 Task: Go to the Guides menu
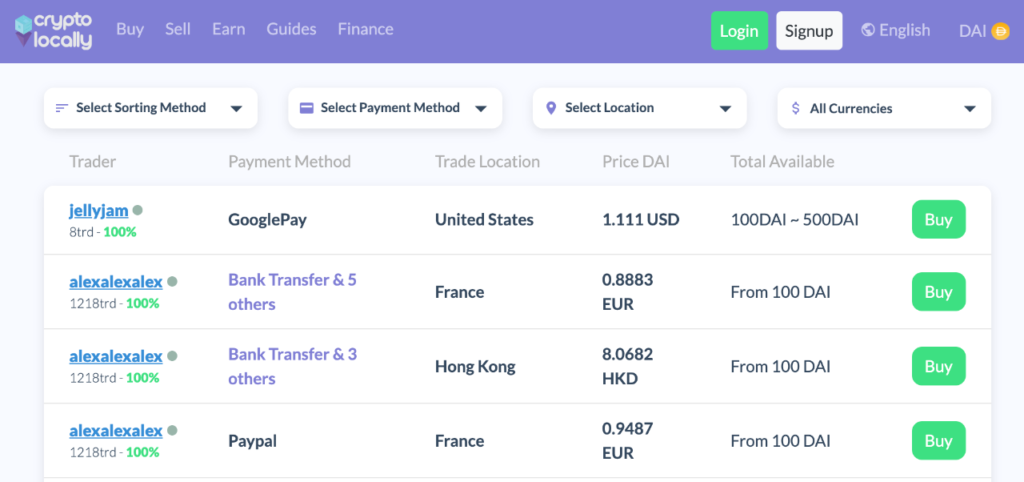(291, 29)
